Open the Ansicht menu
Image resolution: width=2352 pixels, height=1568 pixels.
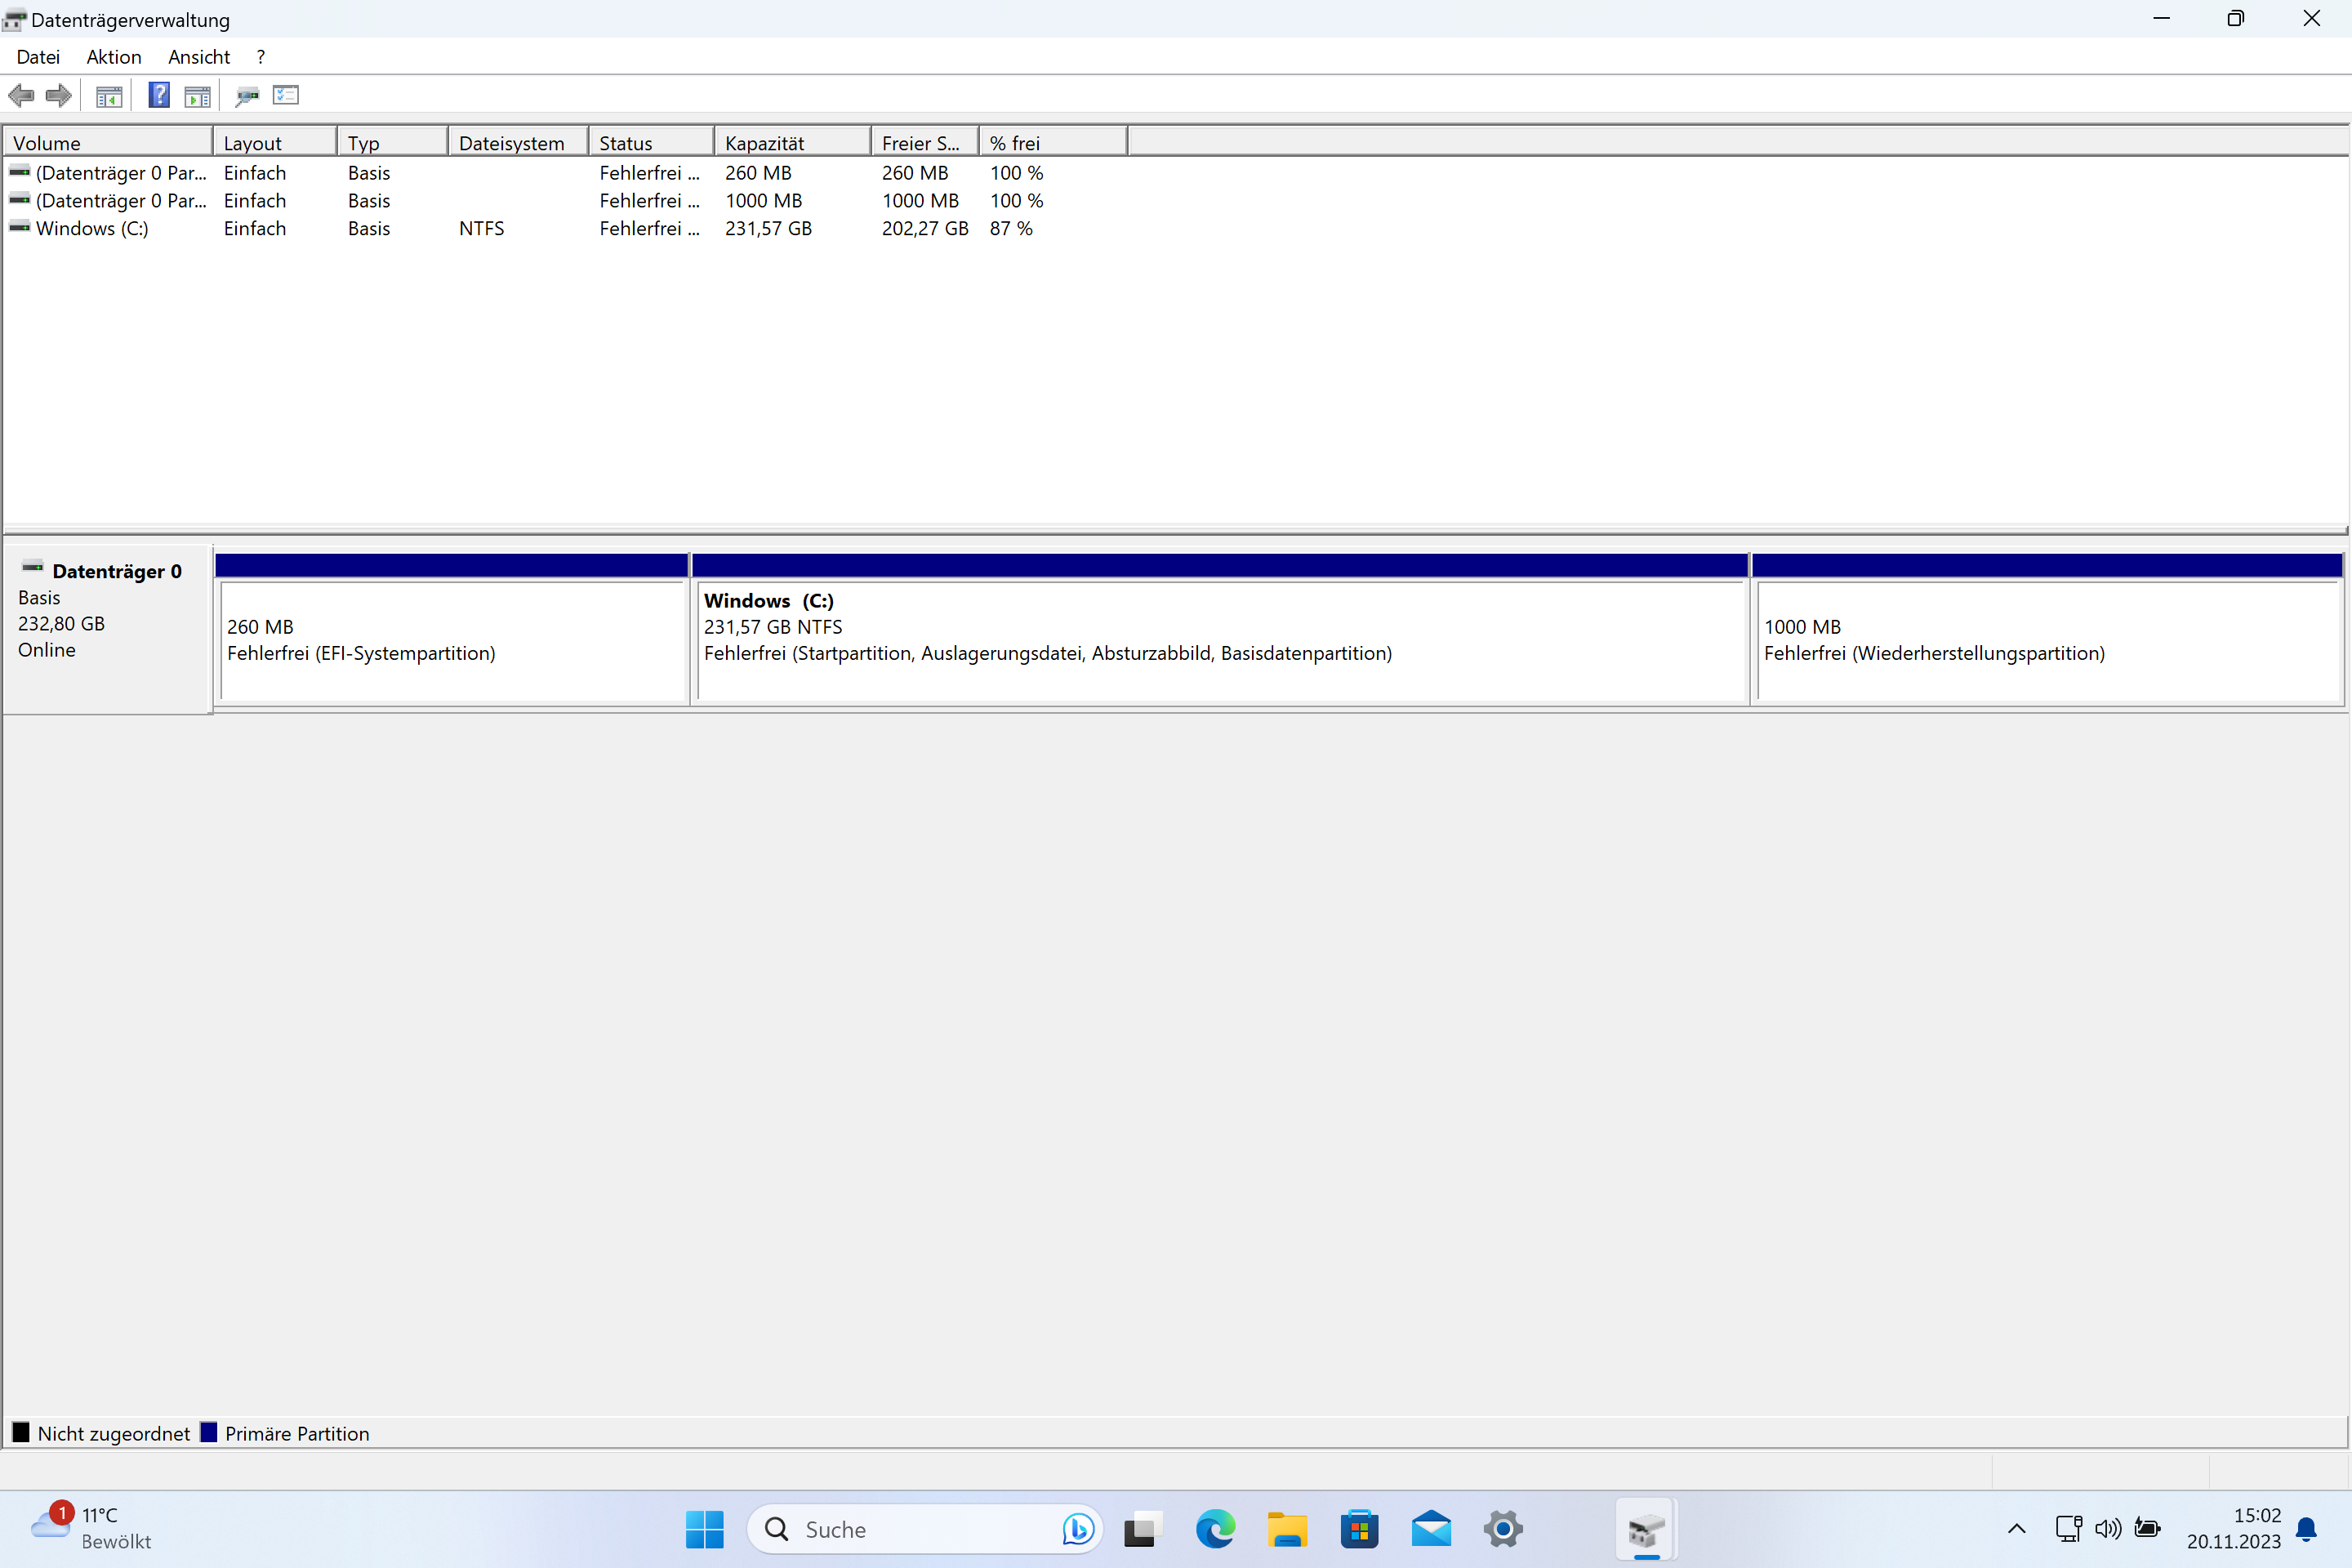198,57
